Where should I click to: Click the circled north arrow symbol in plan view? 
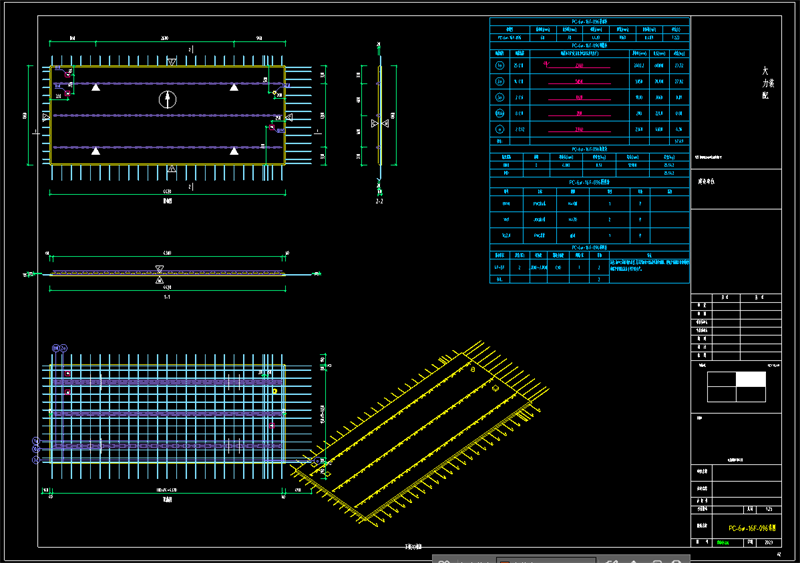point(167,99)
